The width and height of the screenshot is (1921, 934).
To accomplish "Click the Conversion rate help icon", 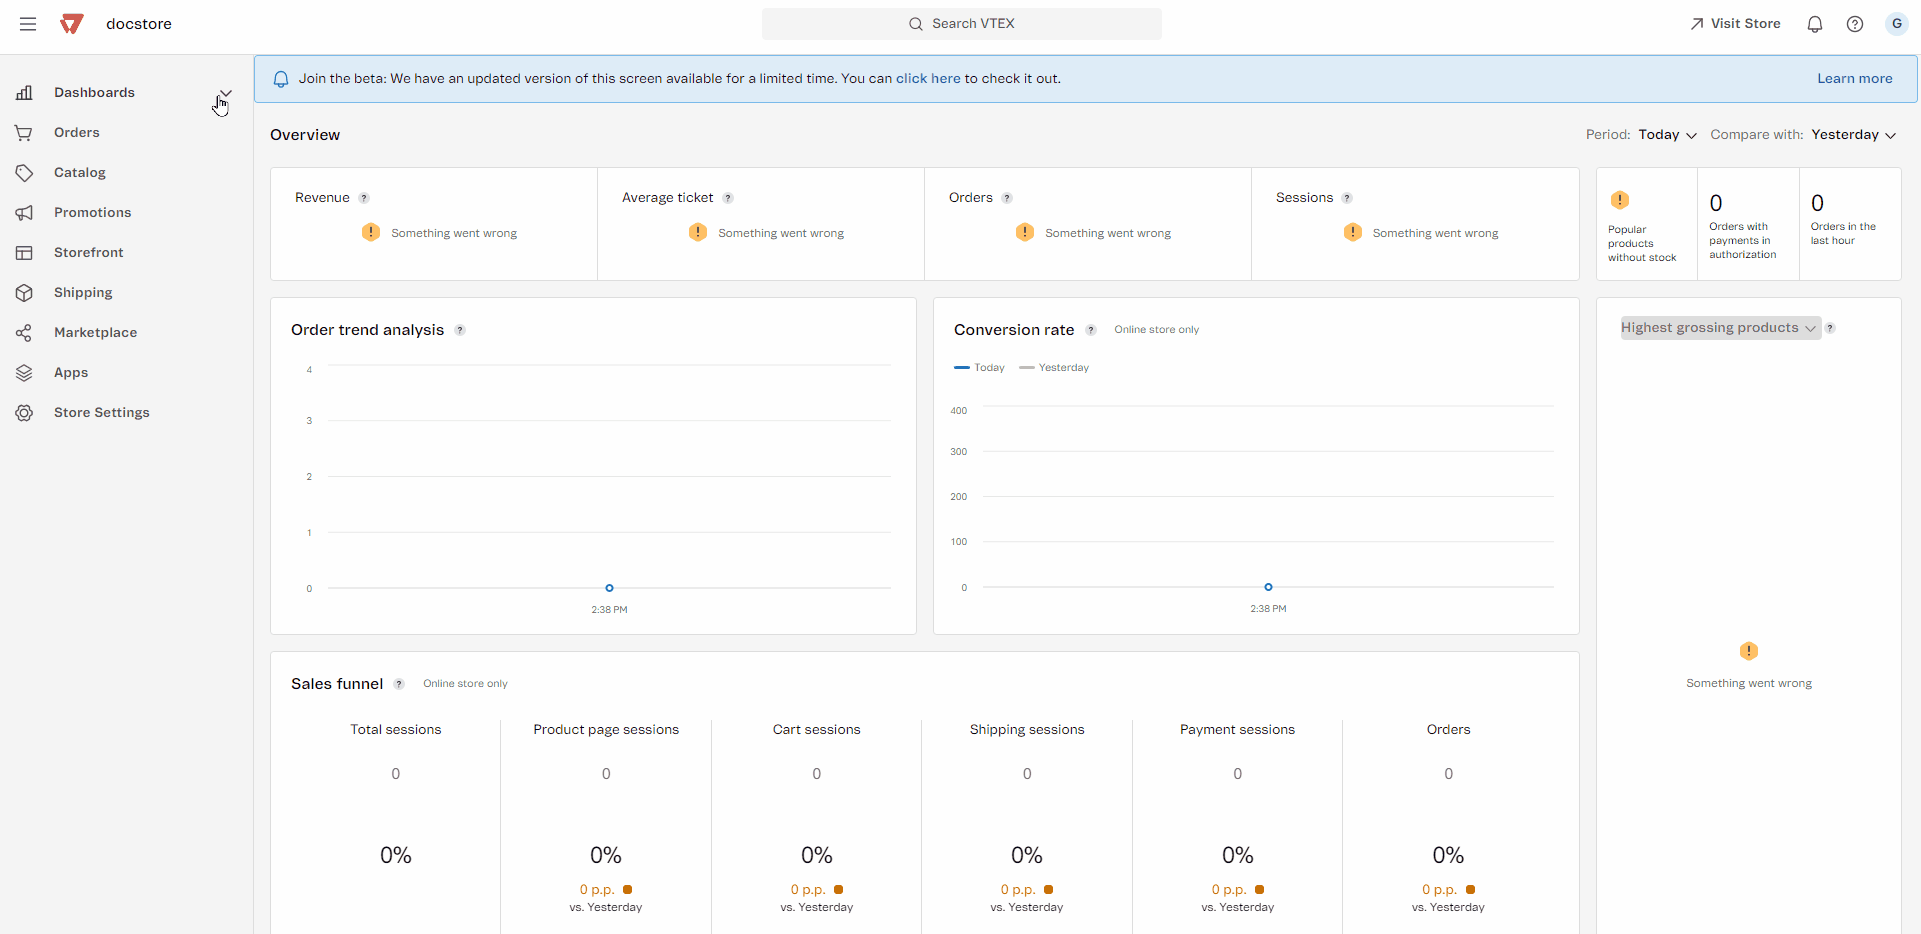I will point(1091,330).
